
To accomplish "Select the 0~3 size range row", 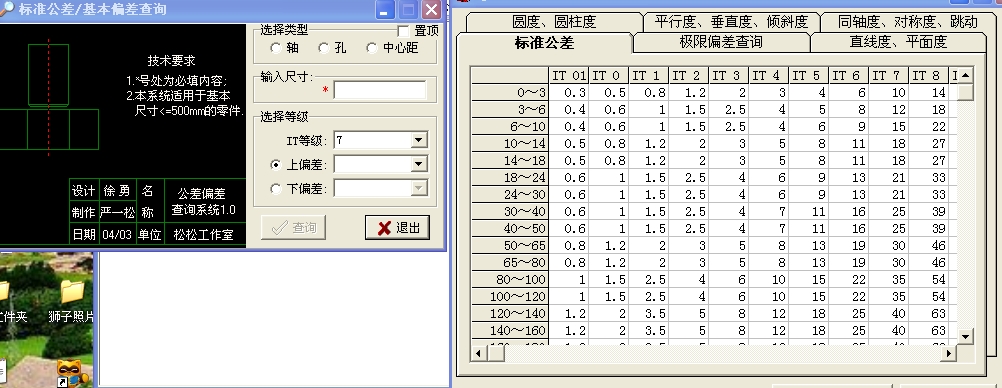I will pos(510,93).
